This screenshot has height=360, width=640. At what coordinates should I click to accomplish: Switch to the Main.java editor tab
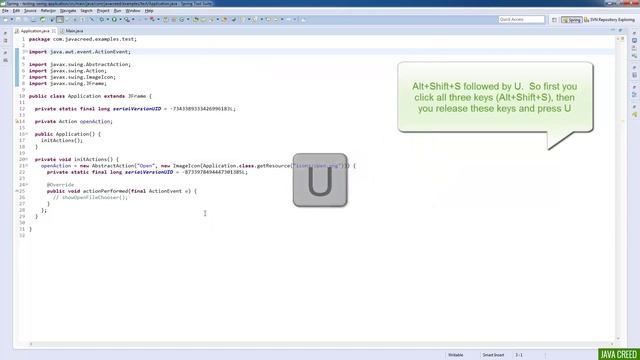click(x=72, y=31)
